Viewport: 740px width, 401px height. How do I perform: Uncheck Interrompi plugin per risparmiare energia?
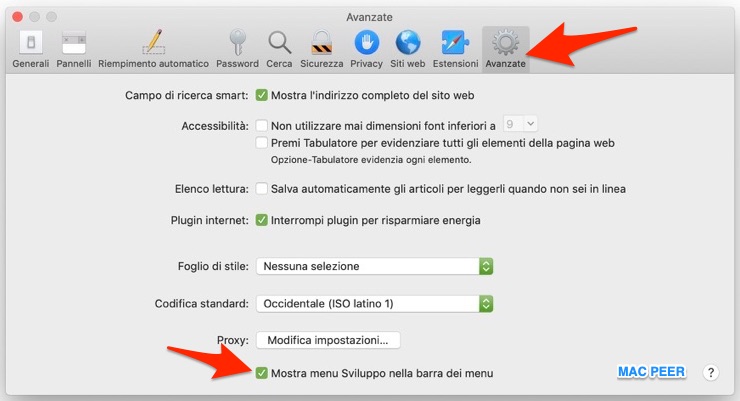261,220
